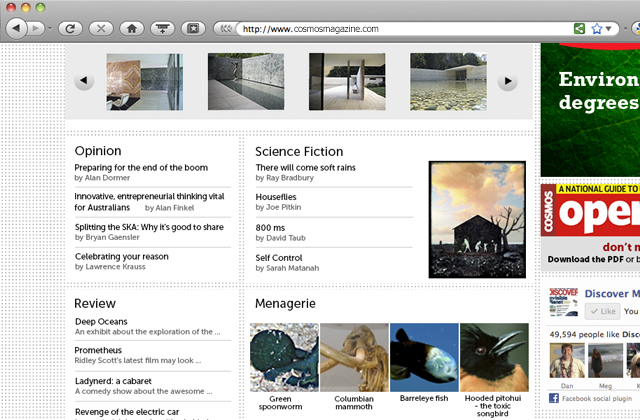Click the browser forward arrow button
The height and width of the screenshot is (420, 640).
[x=36, y=29]
